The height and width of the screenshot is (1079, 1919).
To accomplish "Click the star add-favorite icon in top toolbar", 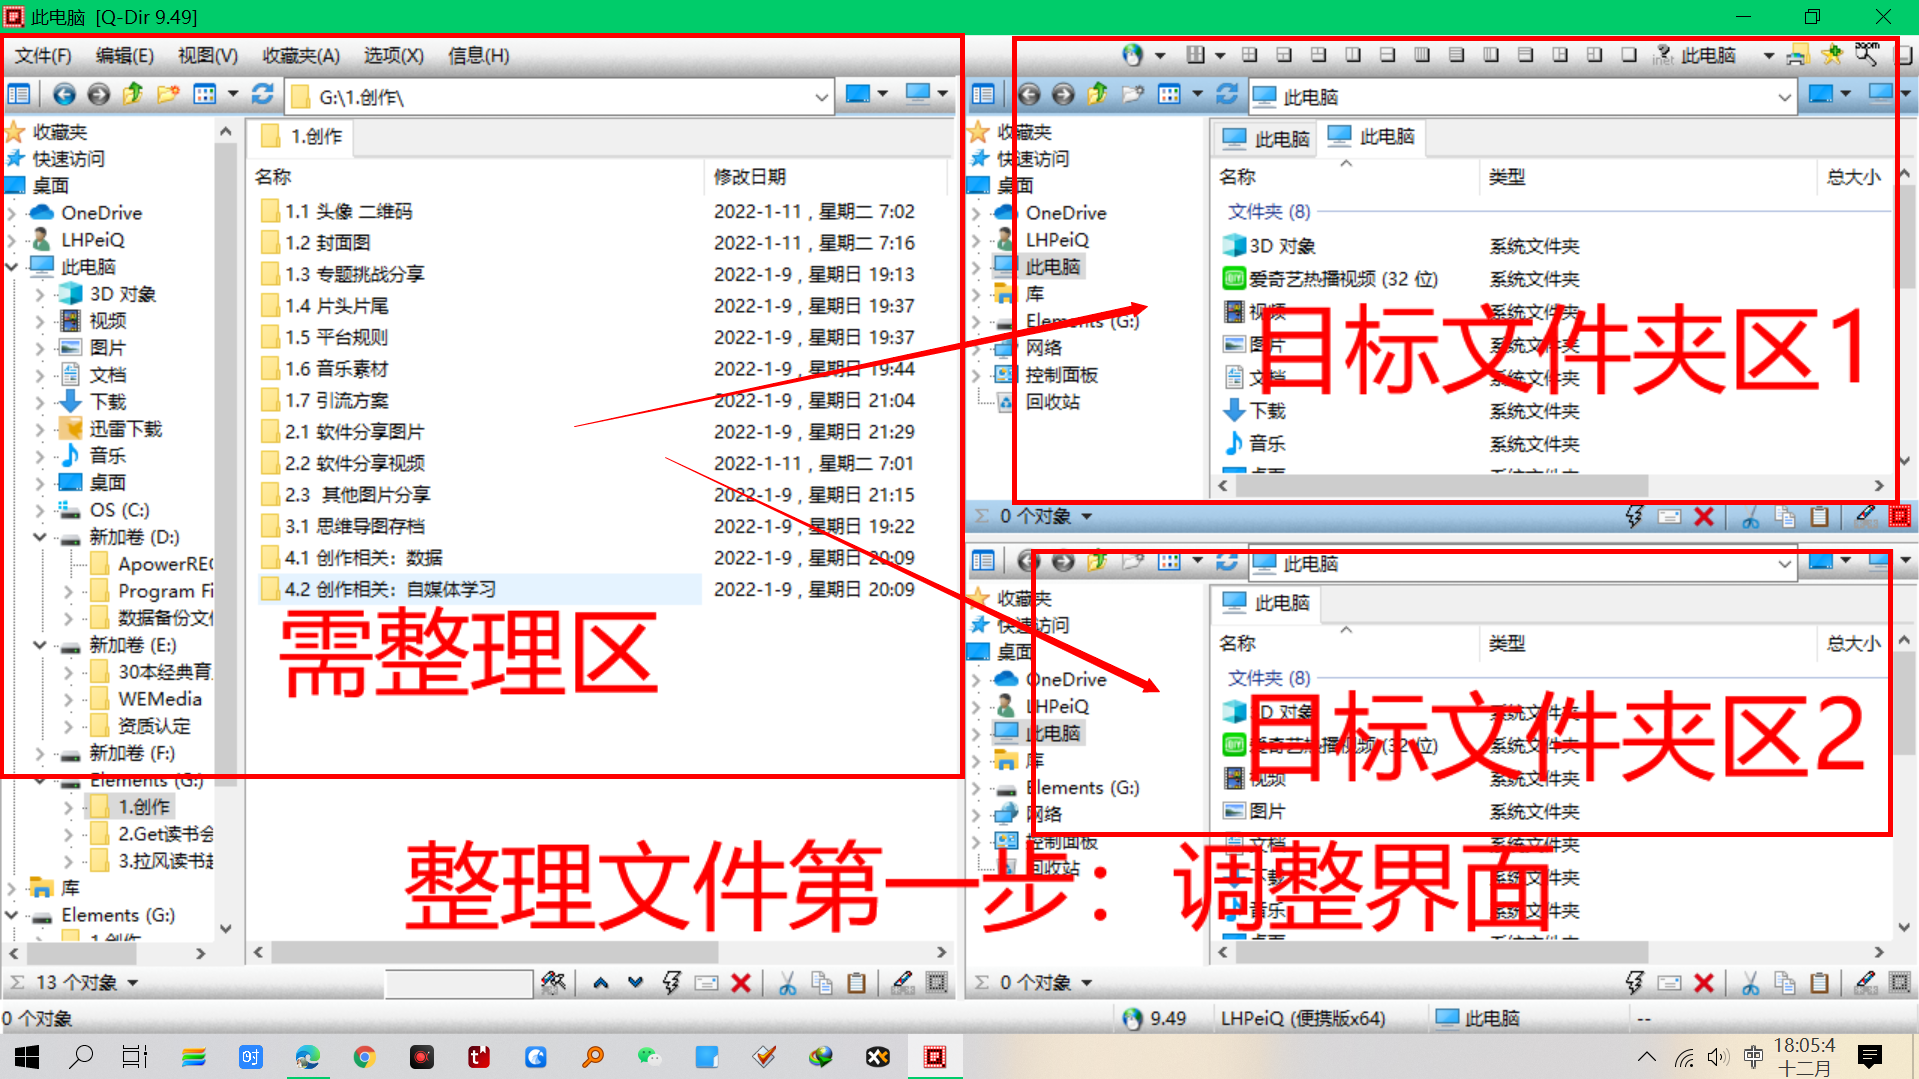I will [1831, 55].
